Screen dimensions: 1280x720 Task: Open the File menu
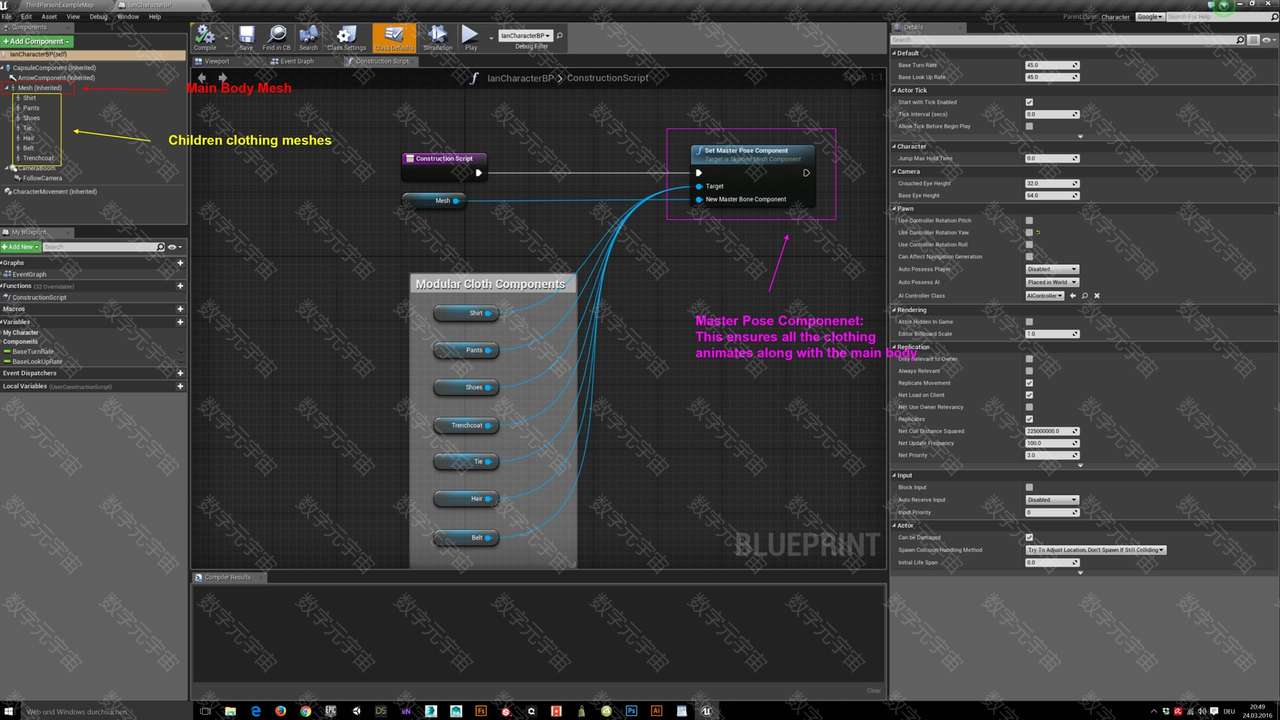pos(7,17)
